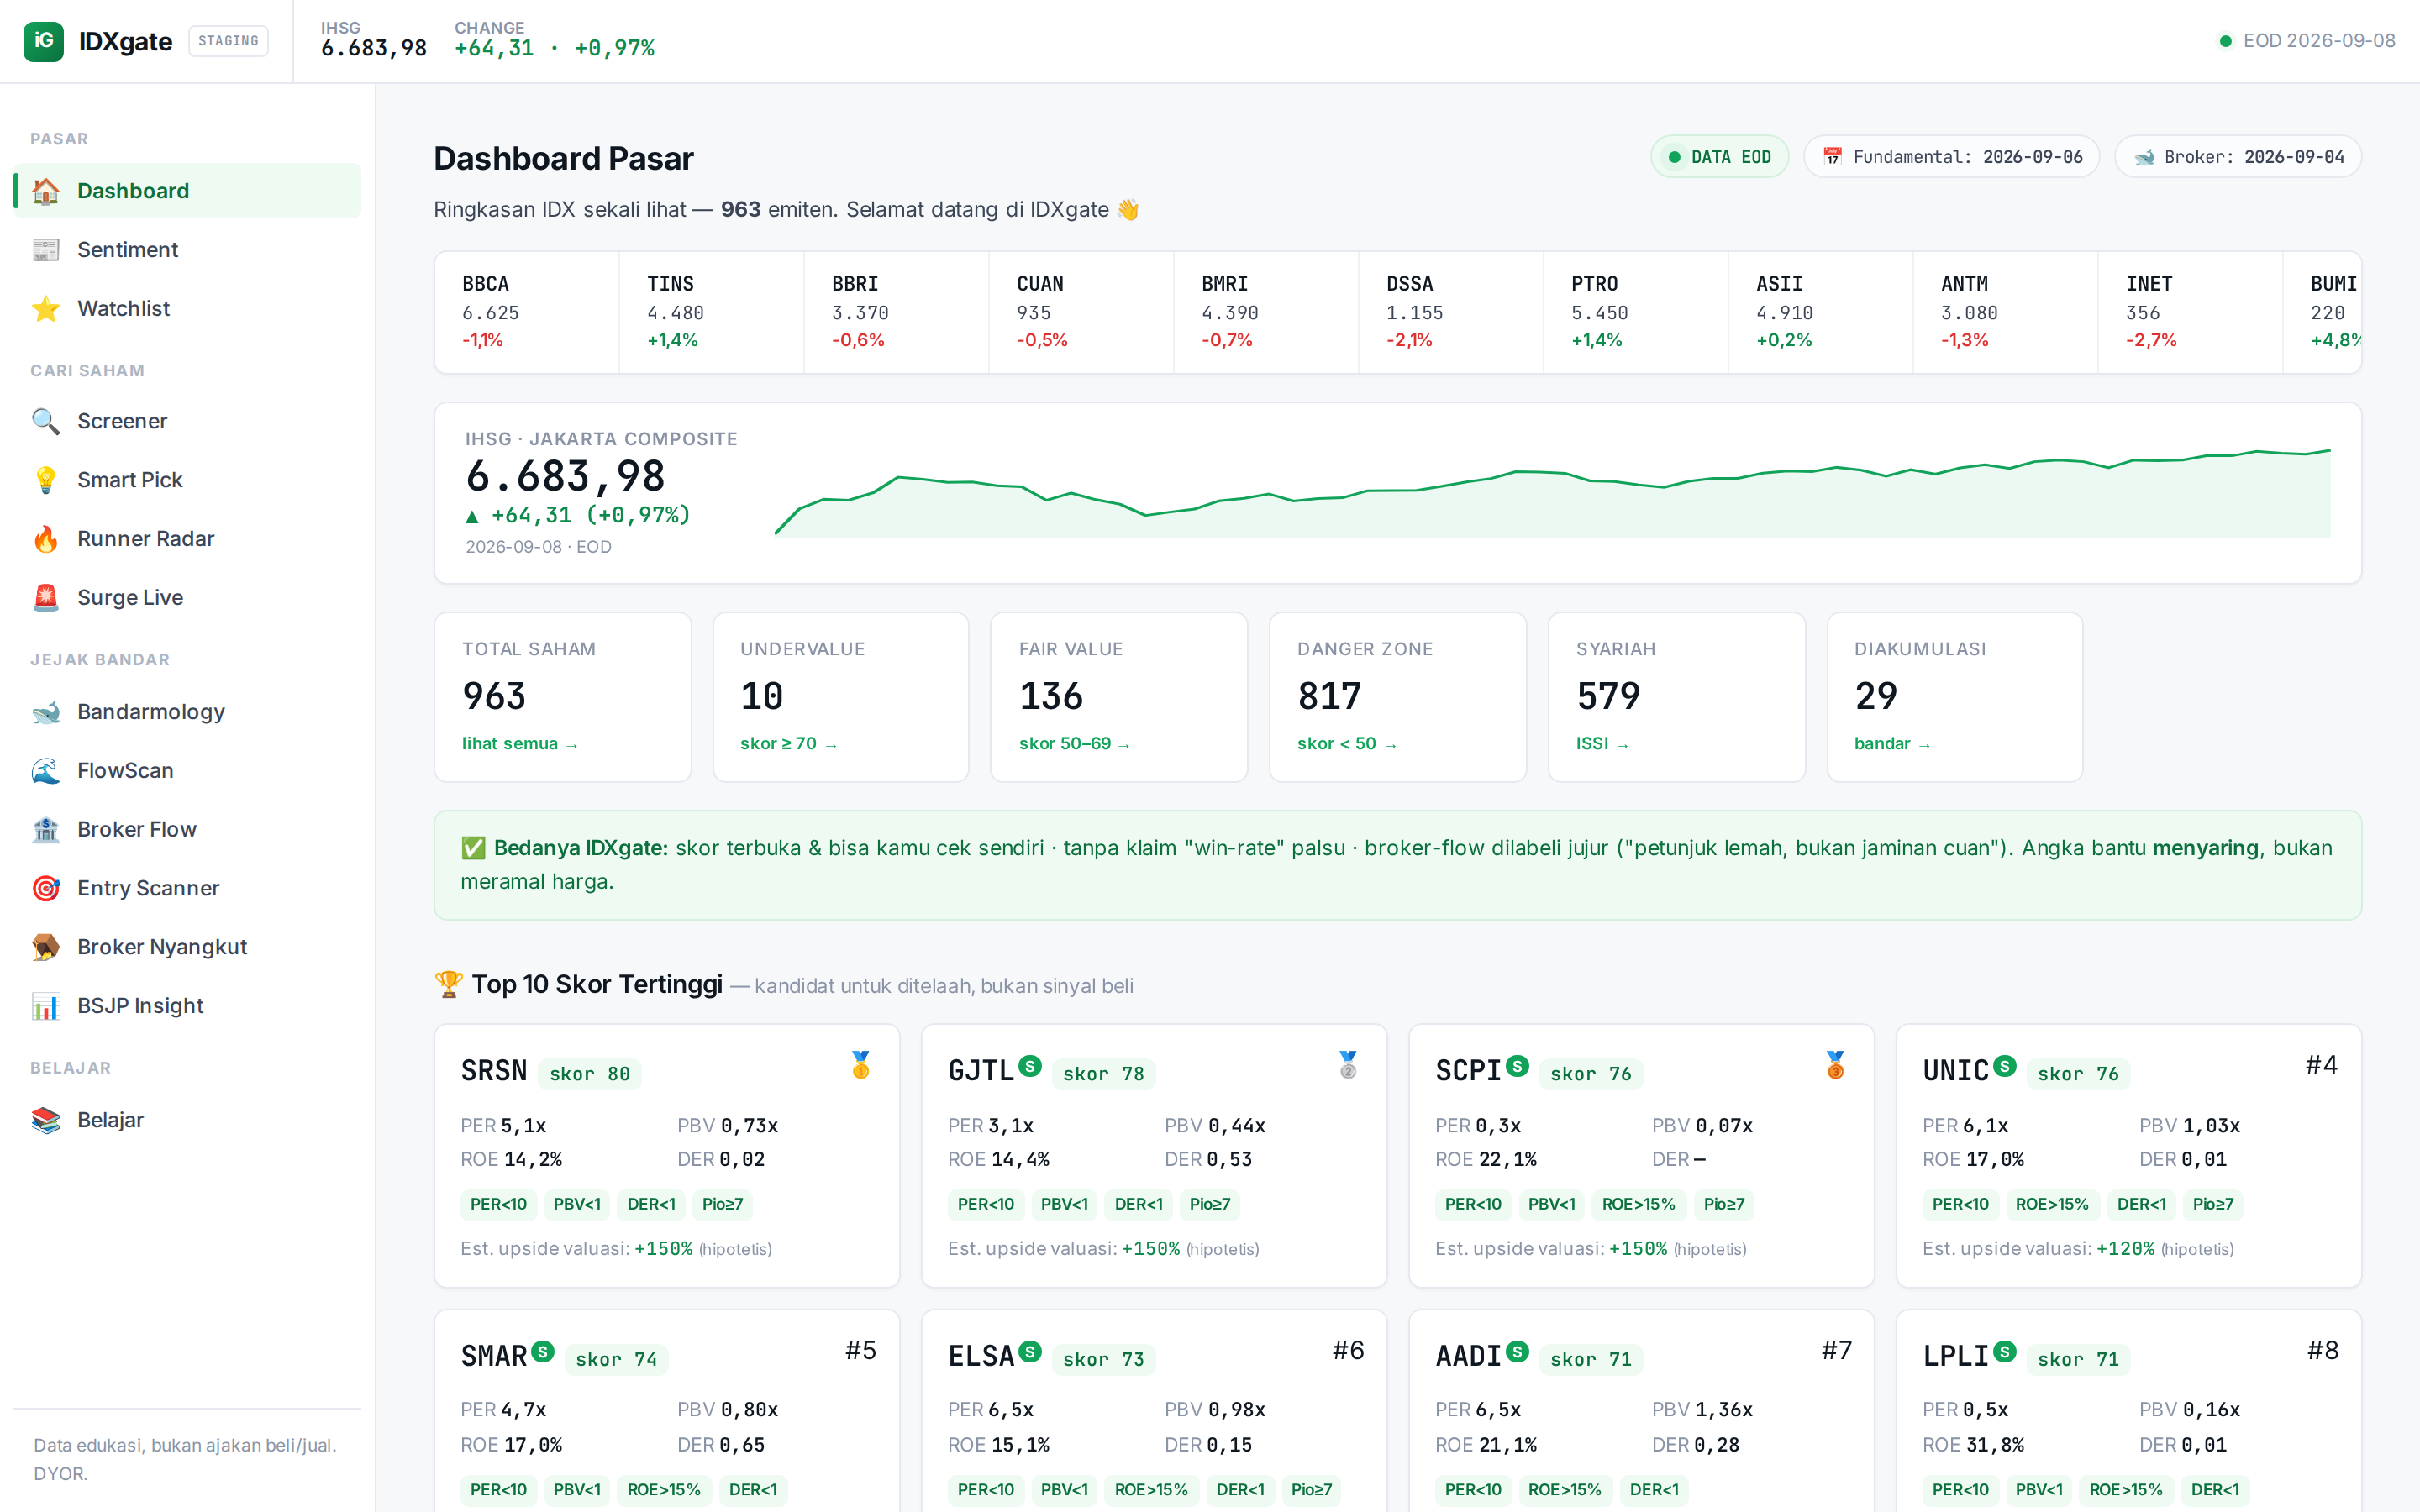Click the Runner Radar fire icon
Screen dimensions: 2420x1512
(46, 539)
